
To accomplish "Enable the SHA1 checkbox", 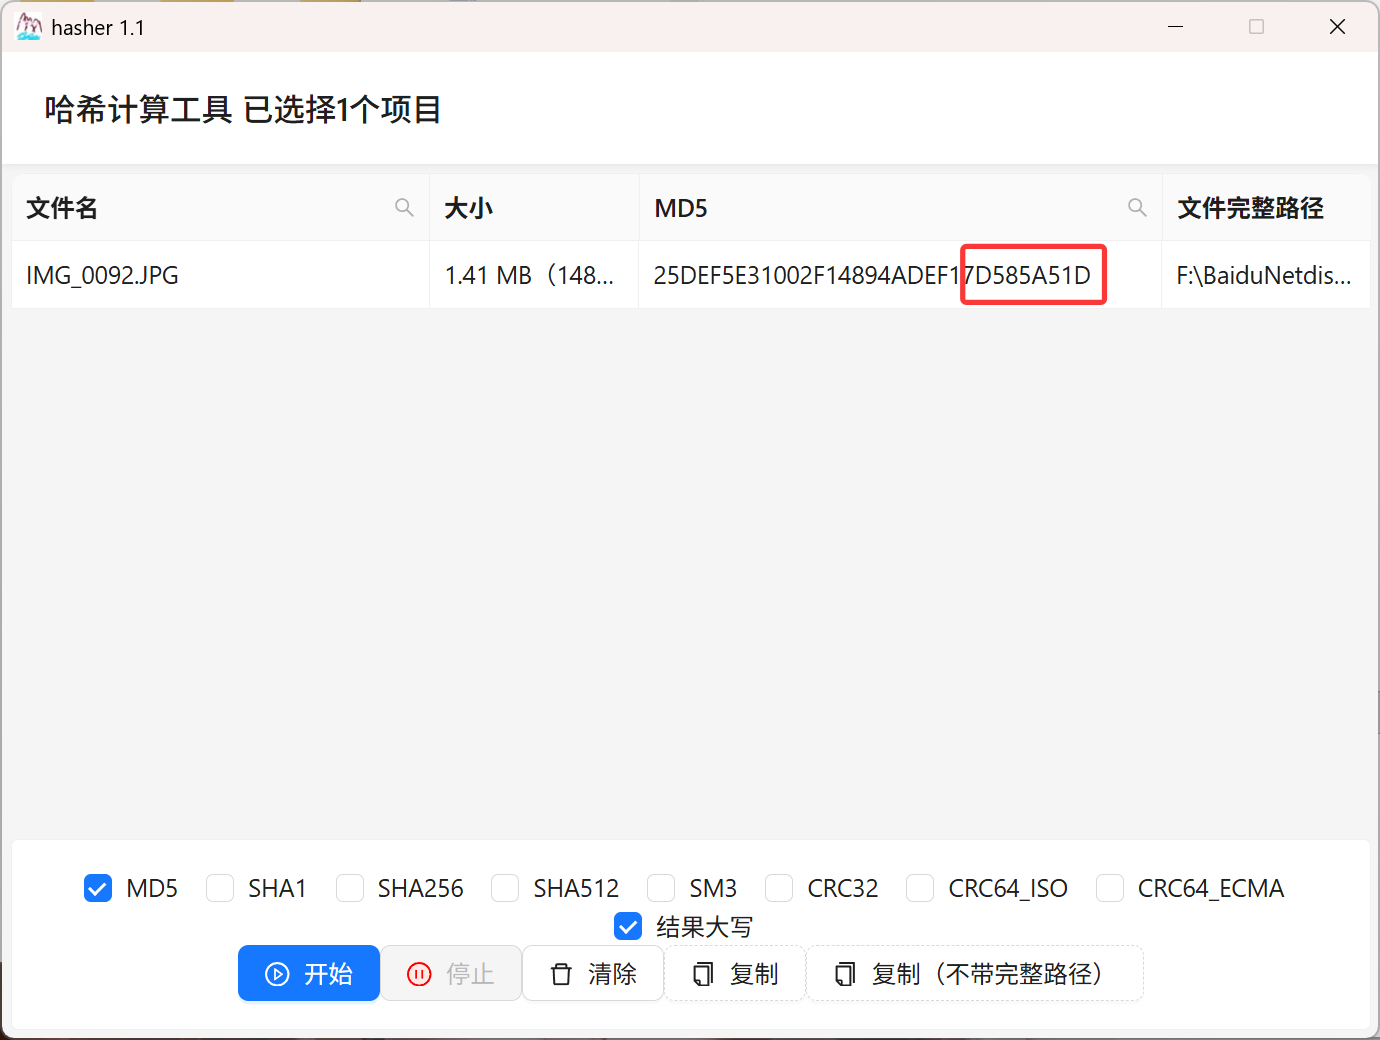I will pyautogui.click(x=220, y=888).
